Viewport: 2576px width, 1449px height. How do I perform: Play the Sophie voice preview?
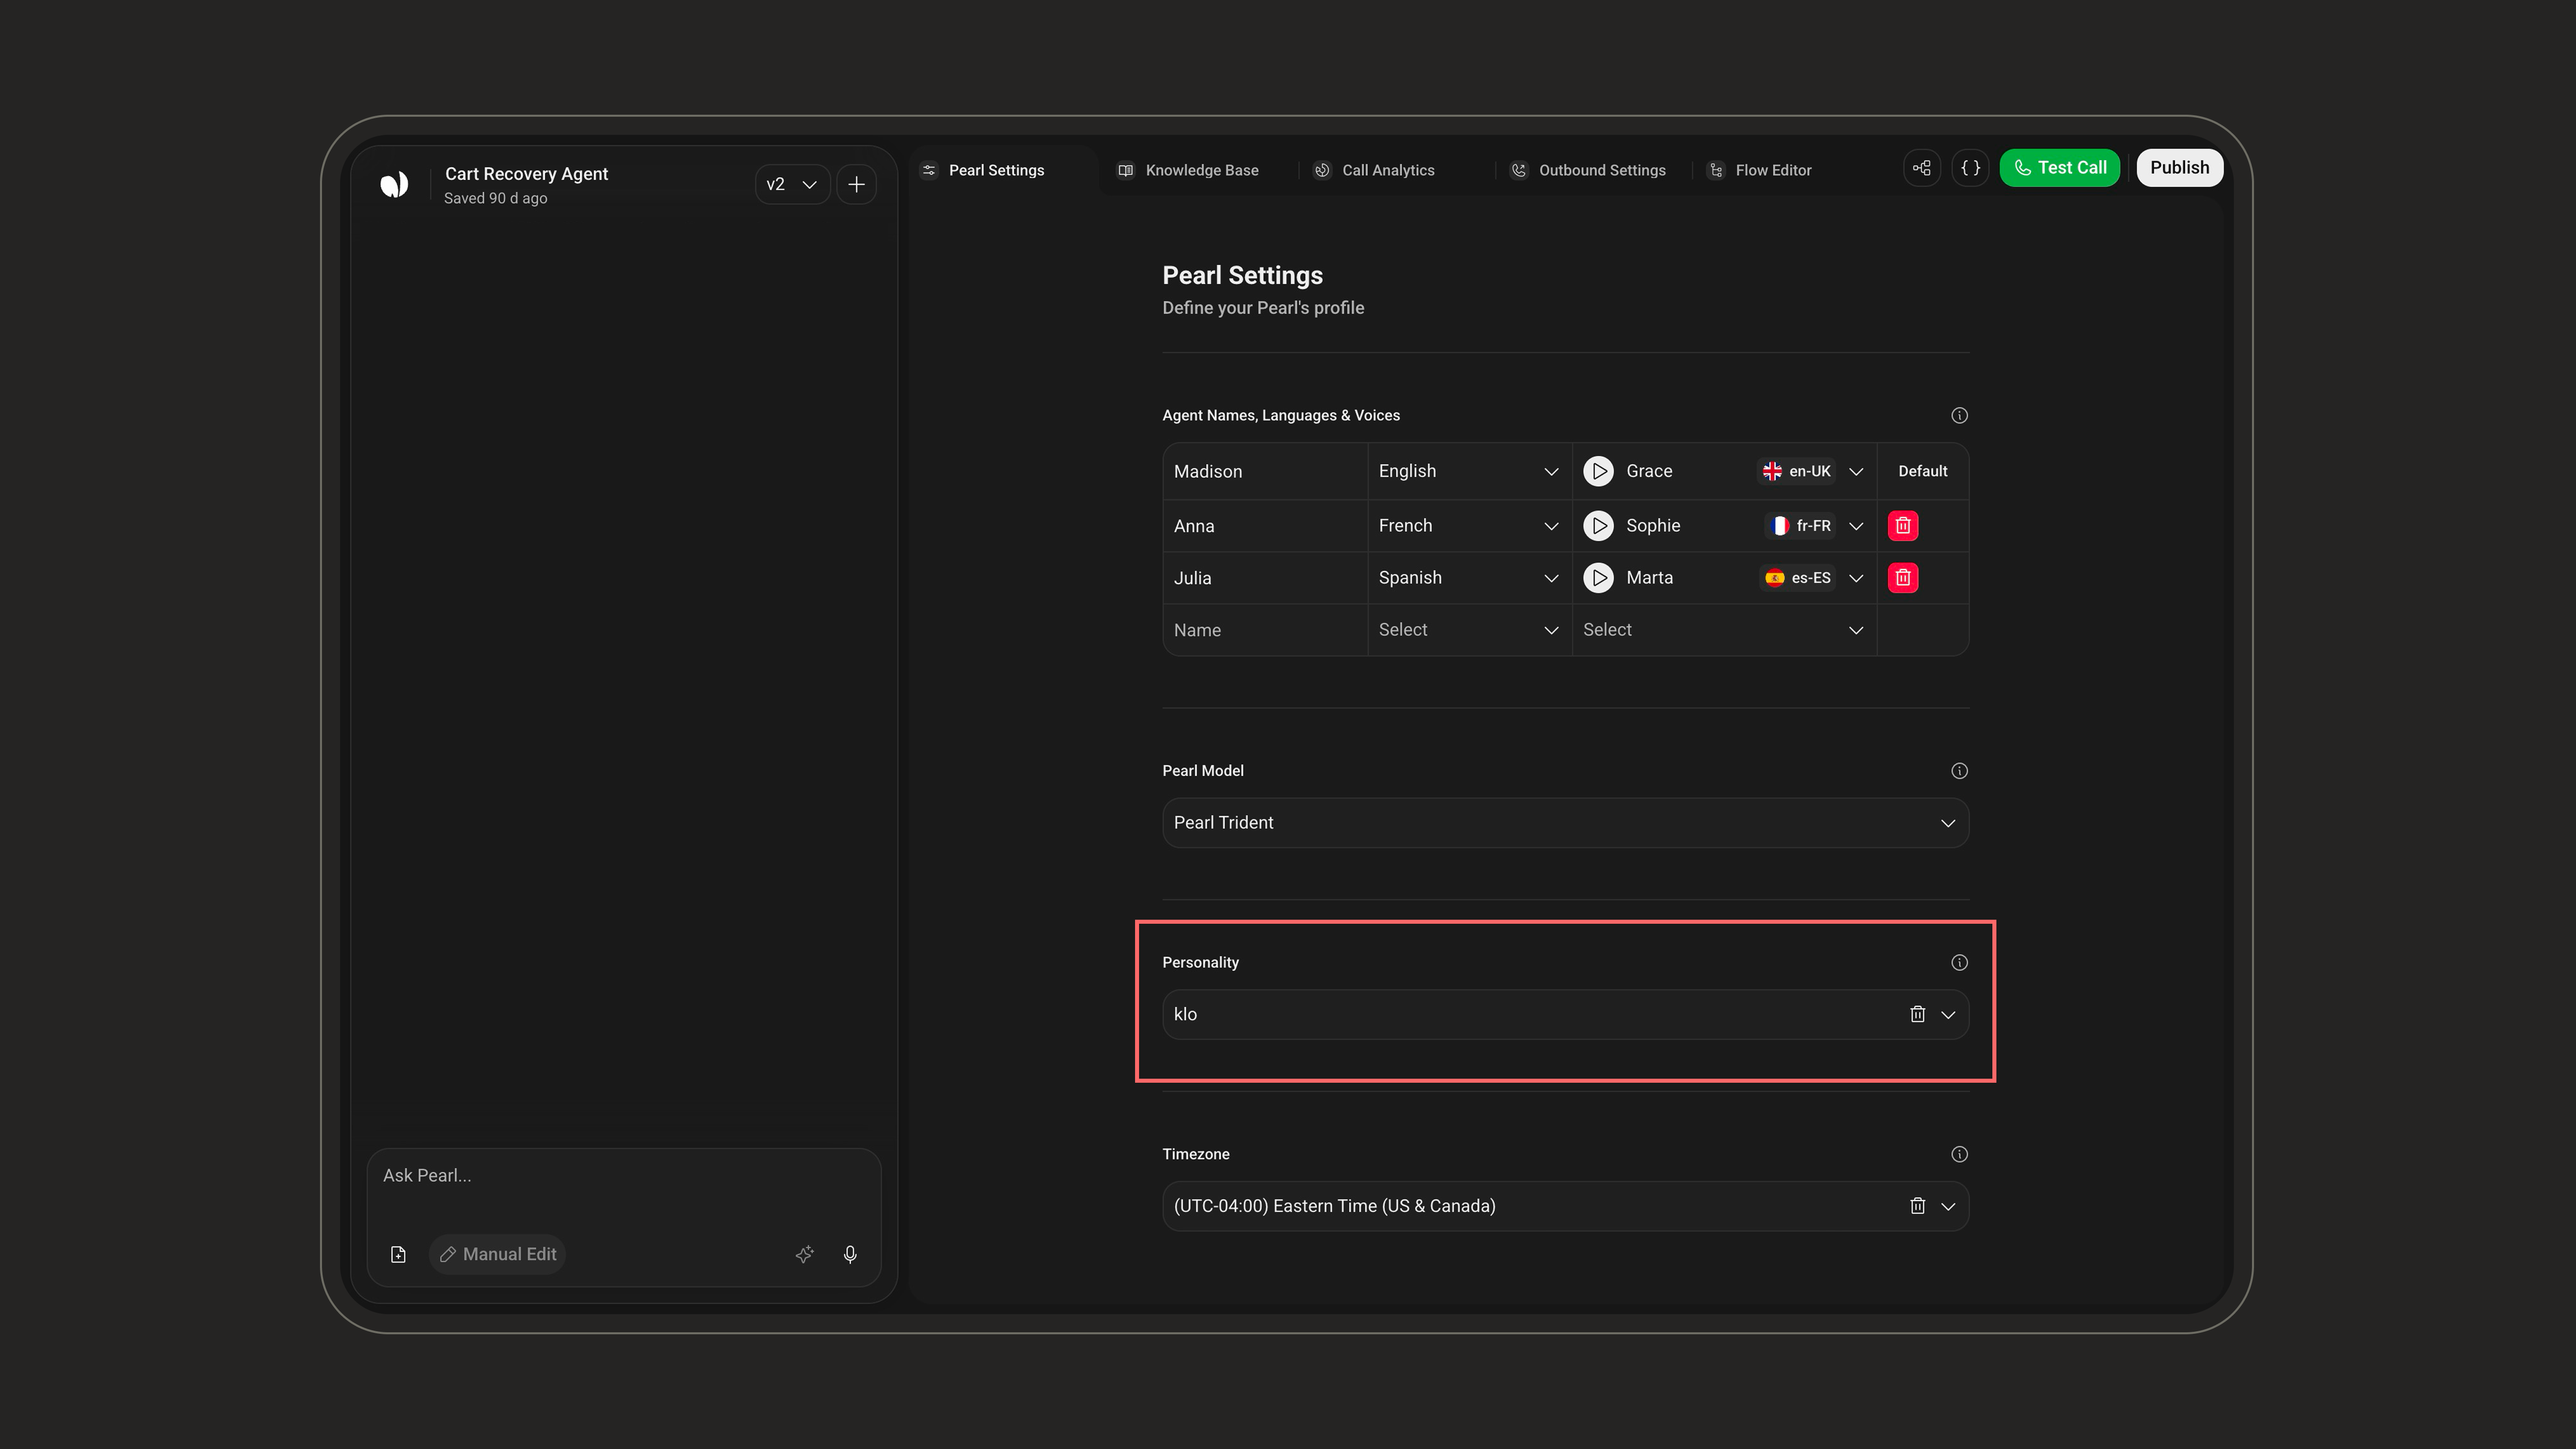pos(1598,526)
